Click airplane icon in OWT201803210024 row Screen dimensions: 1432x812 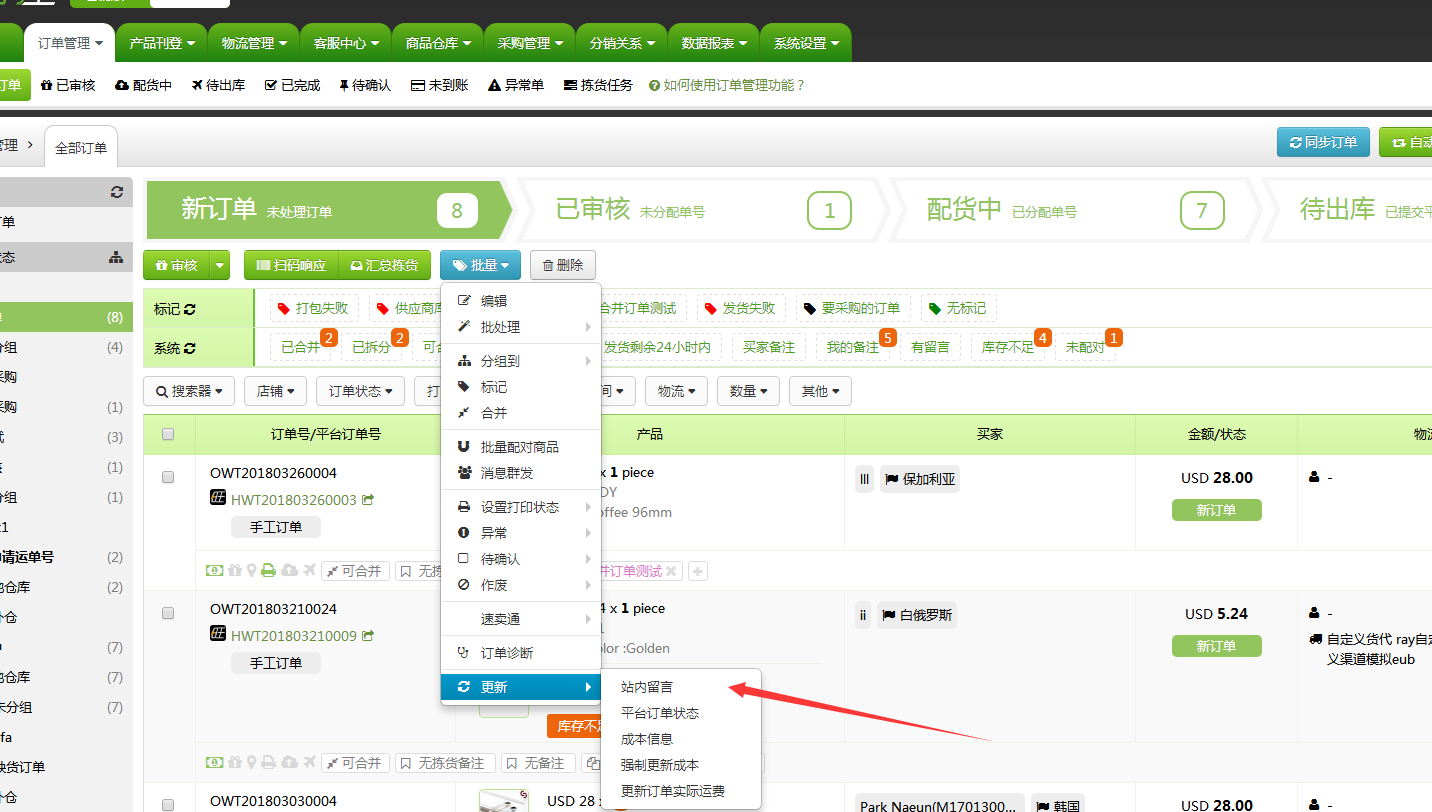(x=309, y=762)
